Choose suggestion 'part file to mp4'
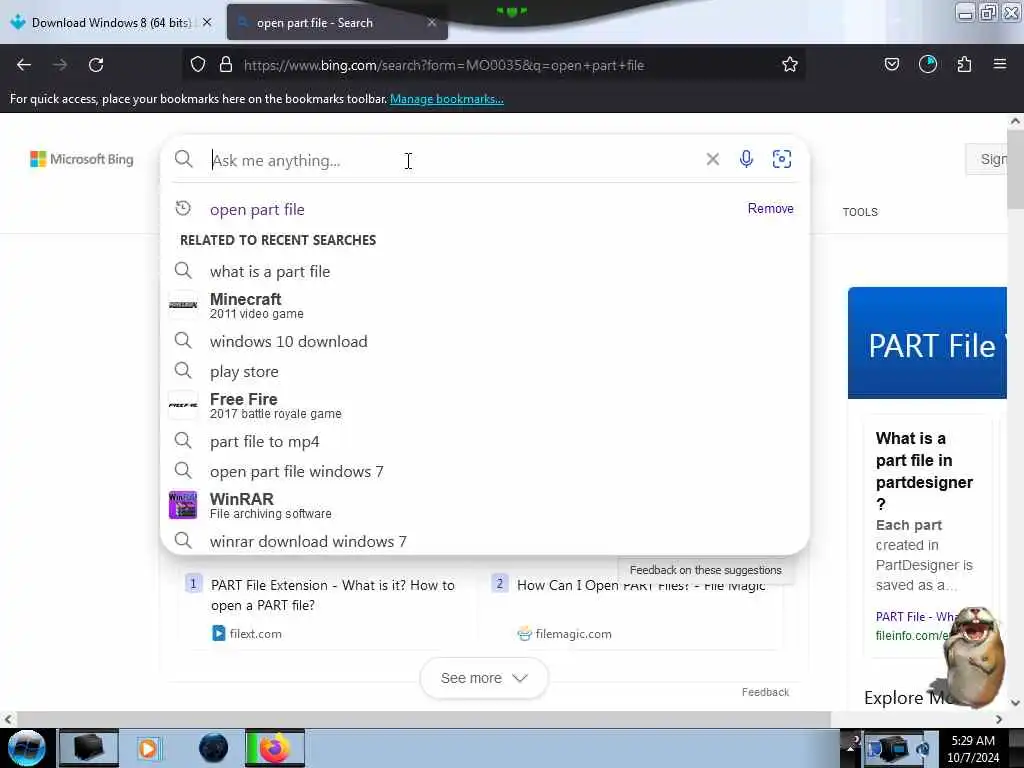 click(485, 441)
